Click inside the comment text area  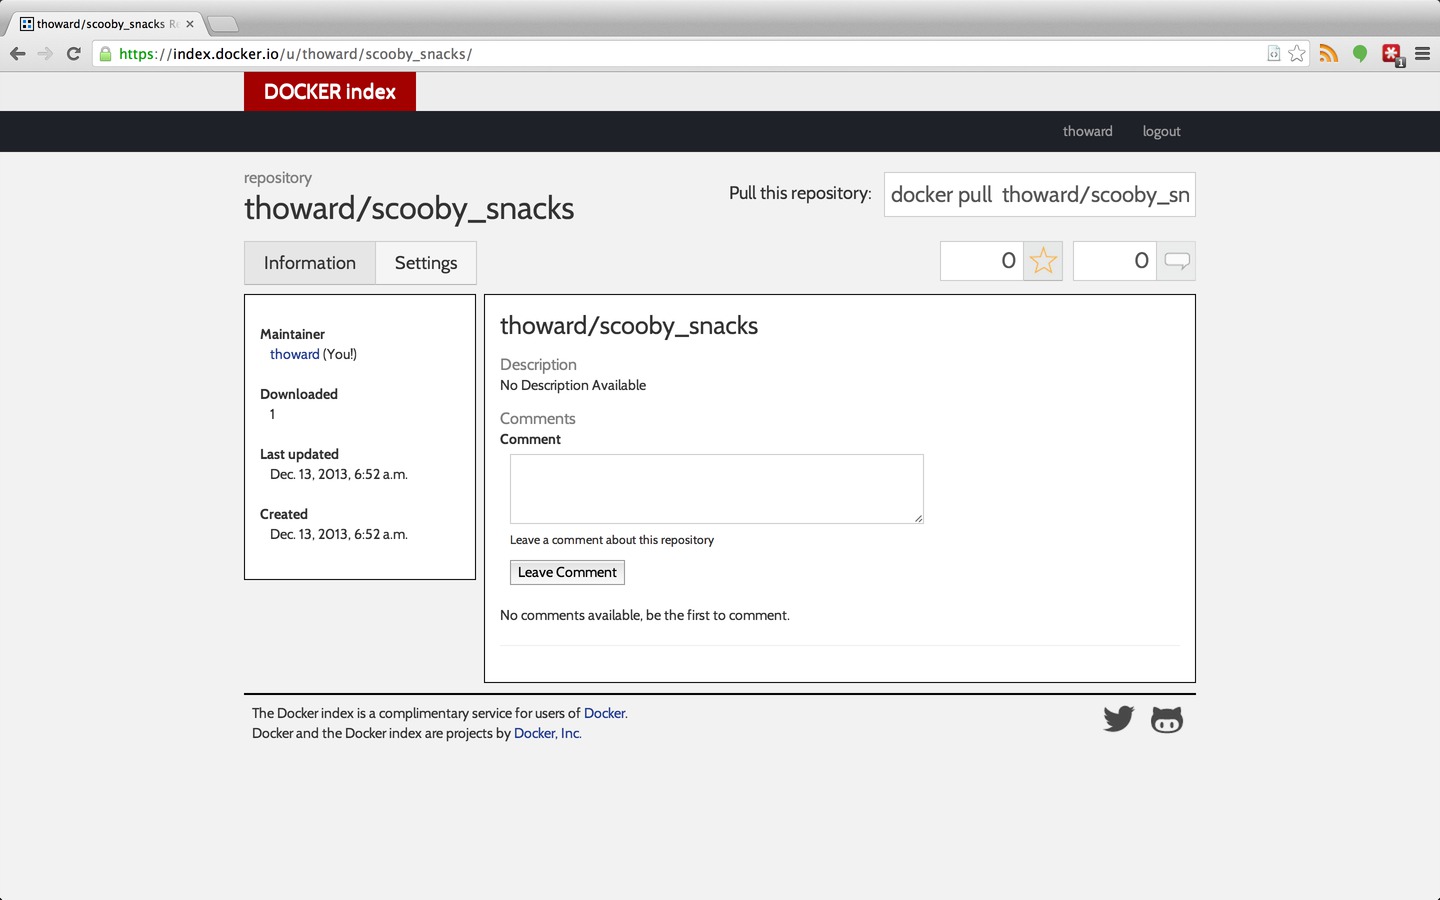tap(716, 488)
